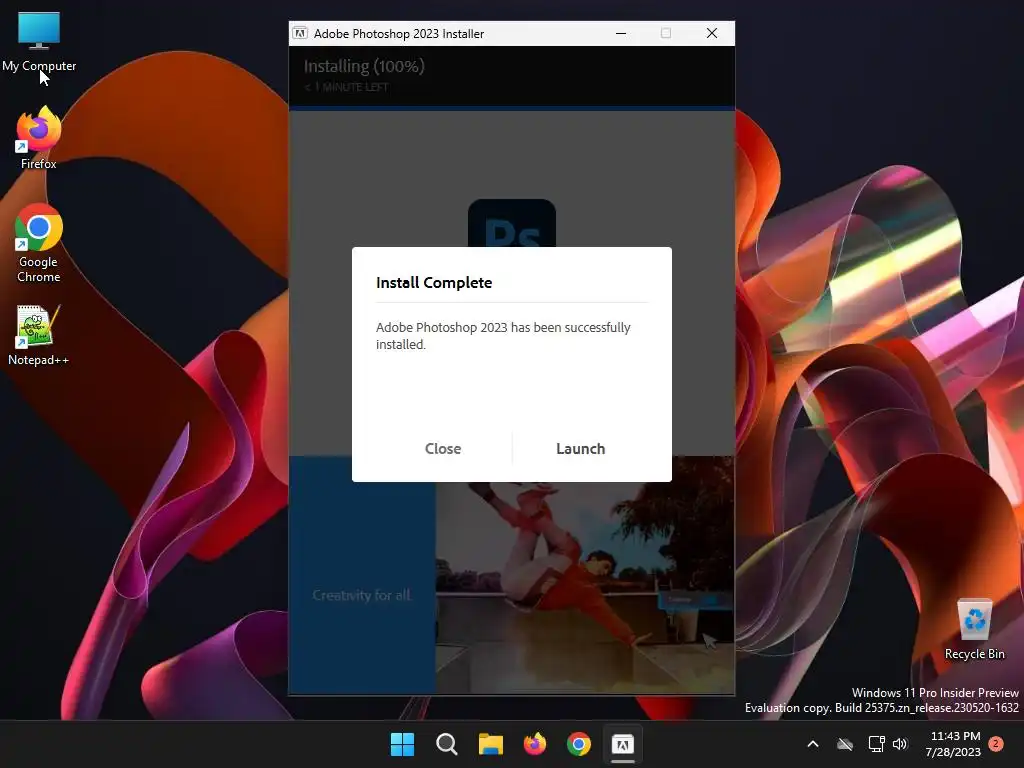Open the Windows Start menu
This screenshot has height=768, width=1024.
point(402,744)
